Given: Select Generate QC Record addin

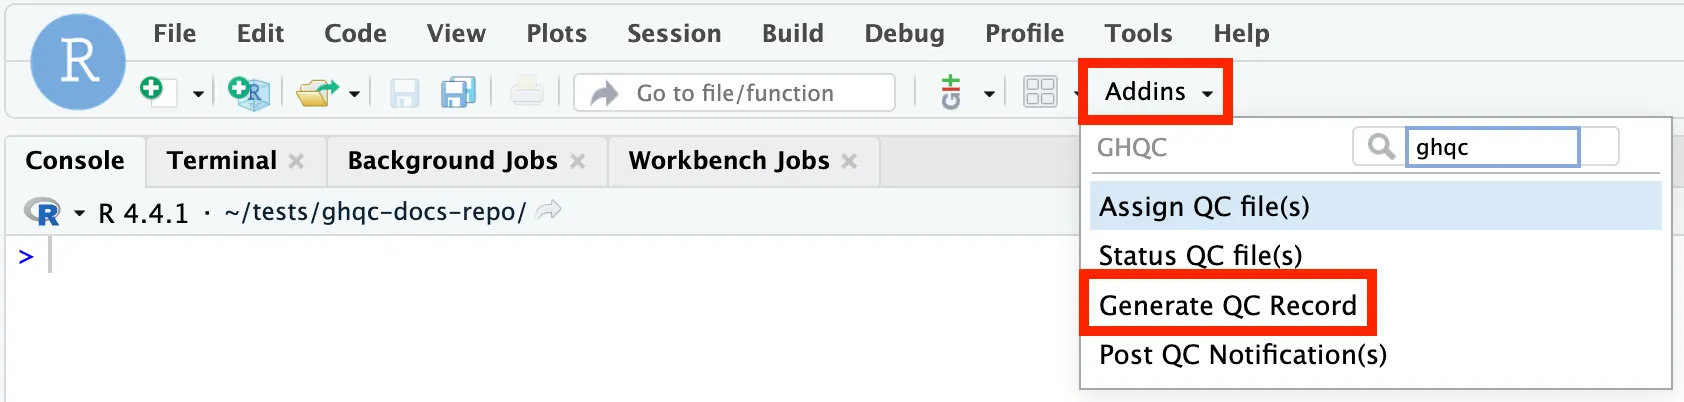Looking at the screenshot, I should [1227, 305].
